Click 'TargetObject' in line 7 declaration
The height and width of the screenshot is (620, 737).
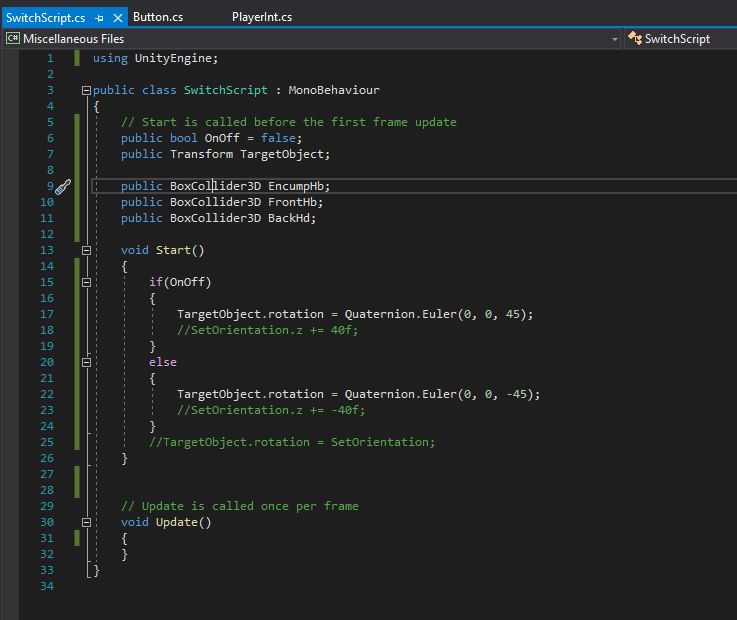pyautogui.click(x=282, y=154)
